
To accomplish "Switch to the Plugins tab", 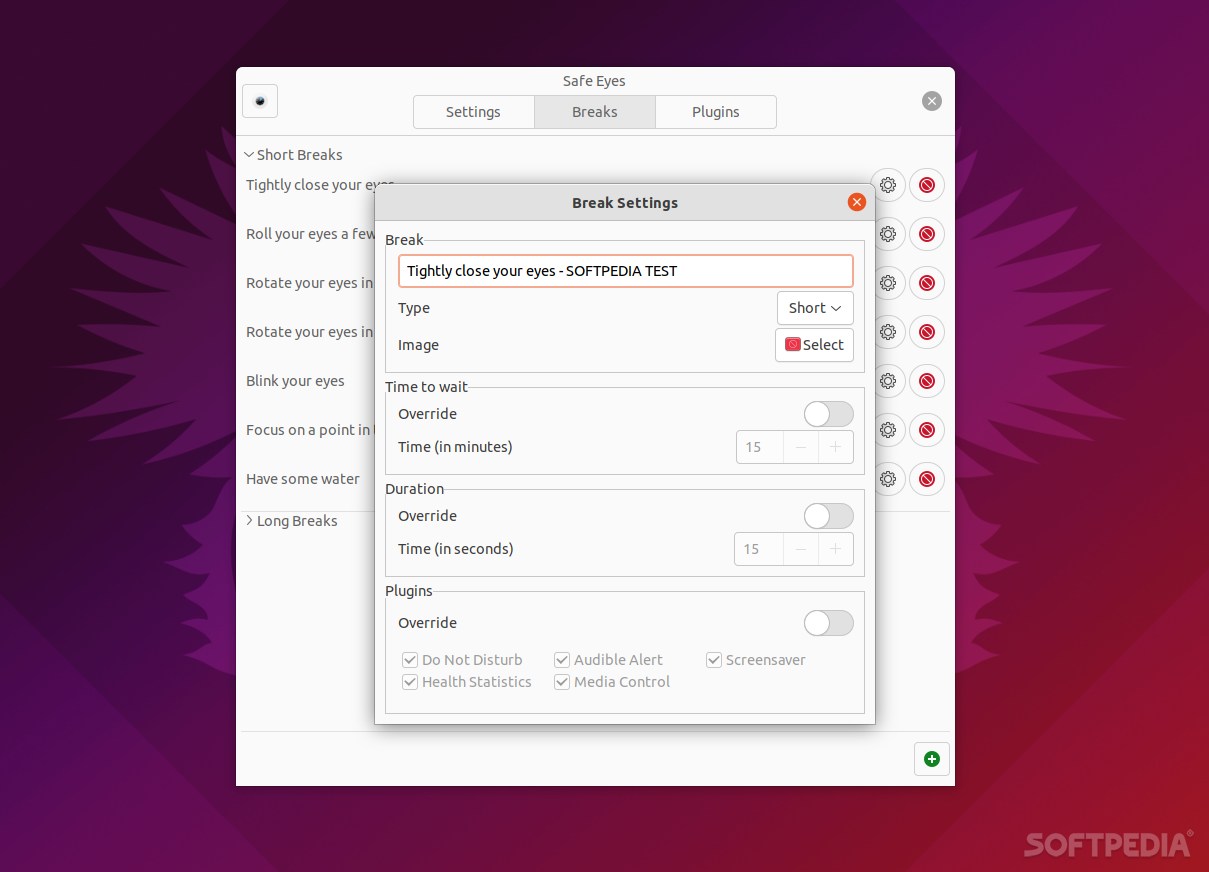I will click(x=716, y=111).
